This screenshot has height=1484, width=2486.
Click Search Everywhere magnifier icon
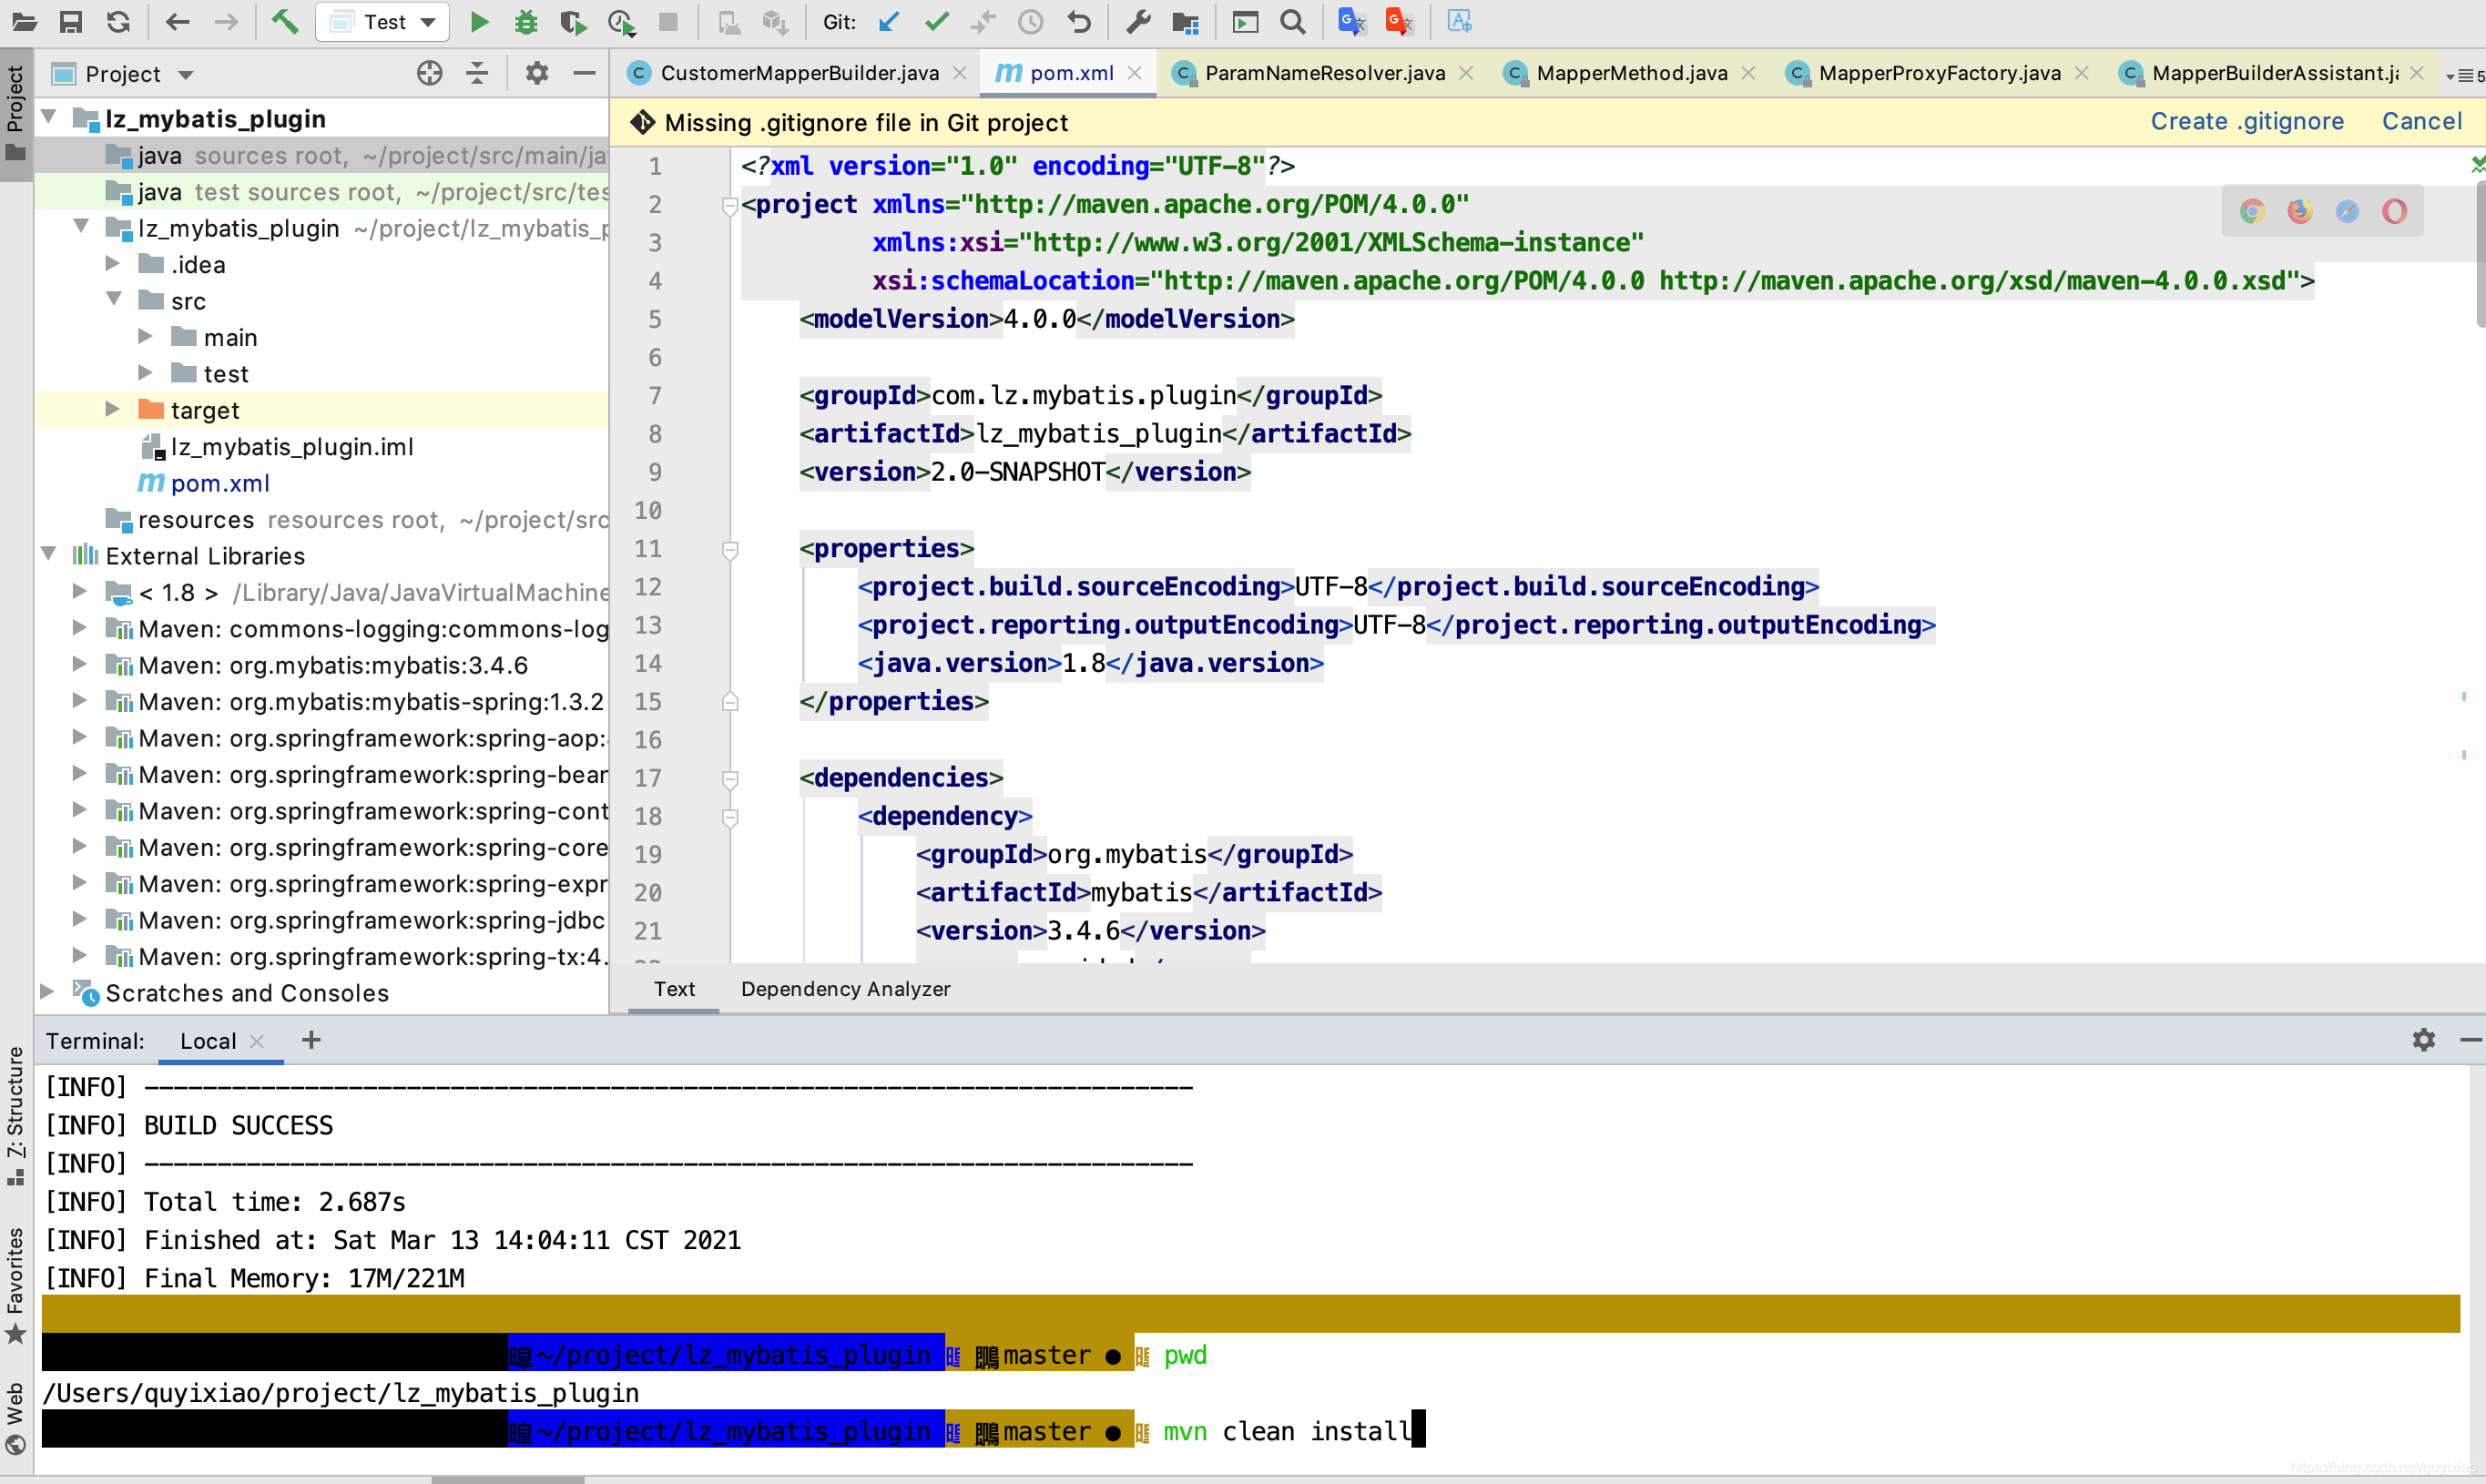(x=1293, y=21)
